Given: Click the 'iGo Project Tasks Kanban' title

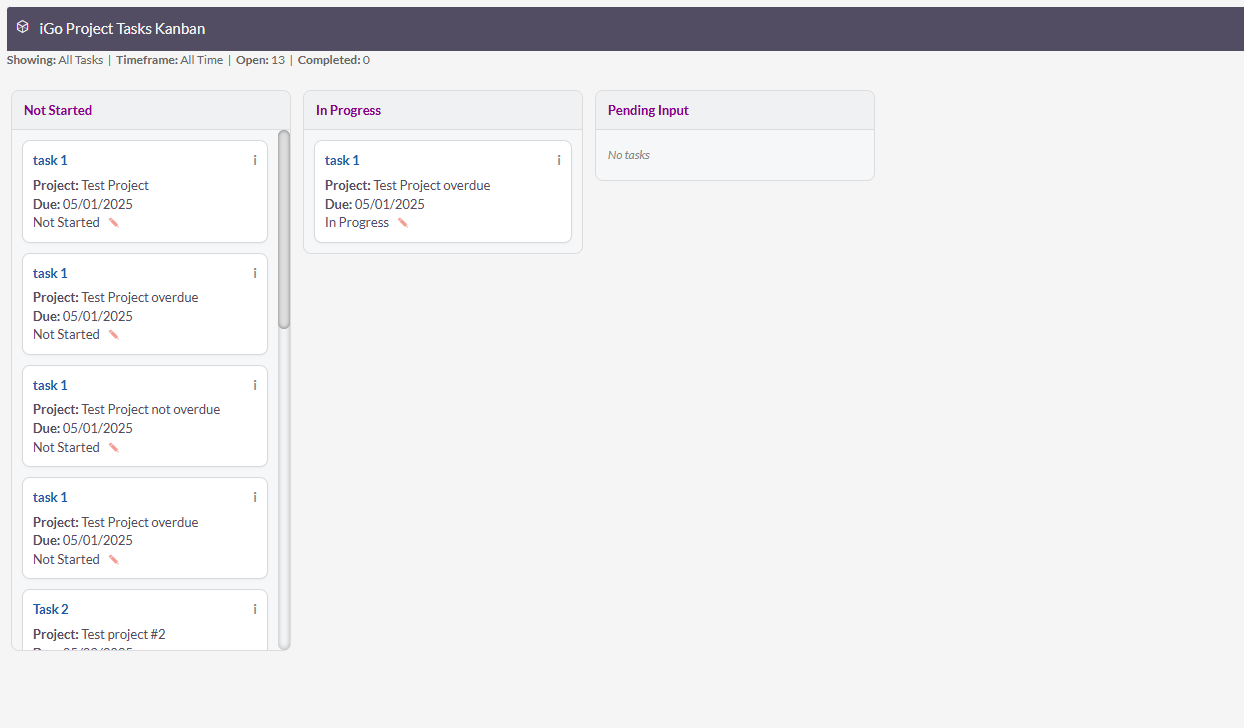Looking at the screenshot, I should 122,29.
